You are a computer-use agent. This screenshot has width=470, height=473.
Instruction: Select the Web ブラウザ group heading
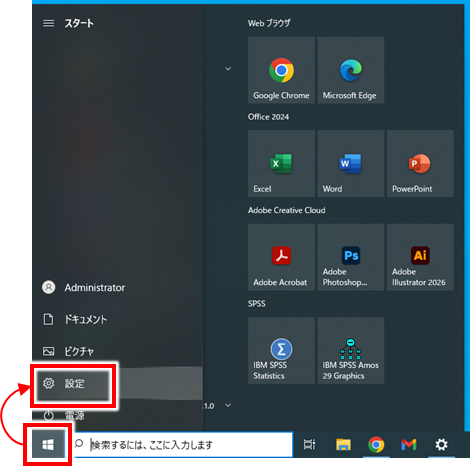click(x=269, y=23)
